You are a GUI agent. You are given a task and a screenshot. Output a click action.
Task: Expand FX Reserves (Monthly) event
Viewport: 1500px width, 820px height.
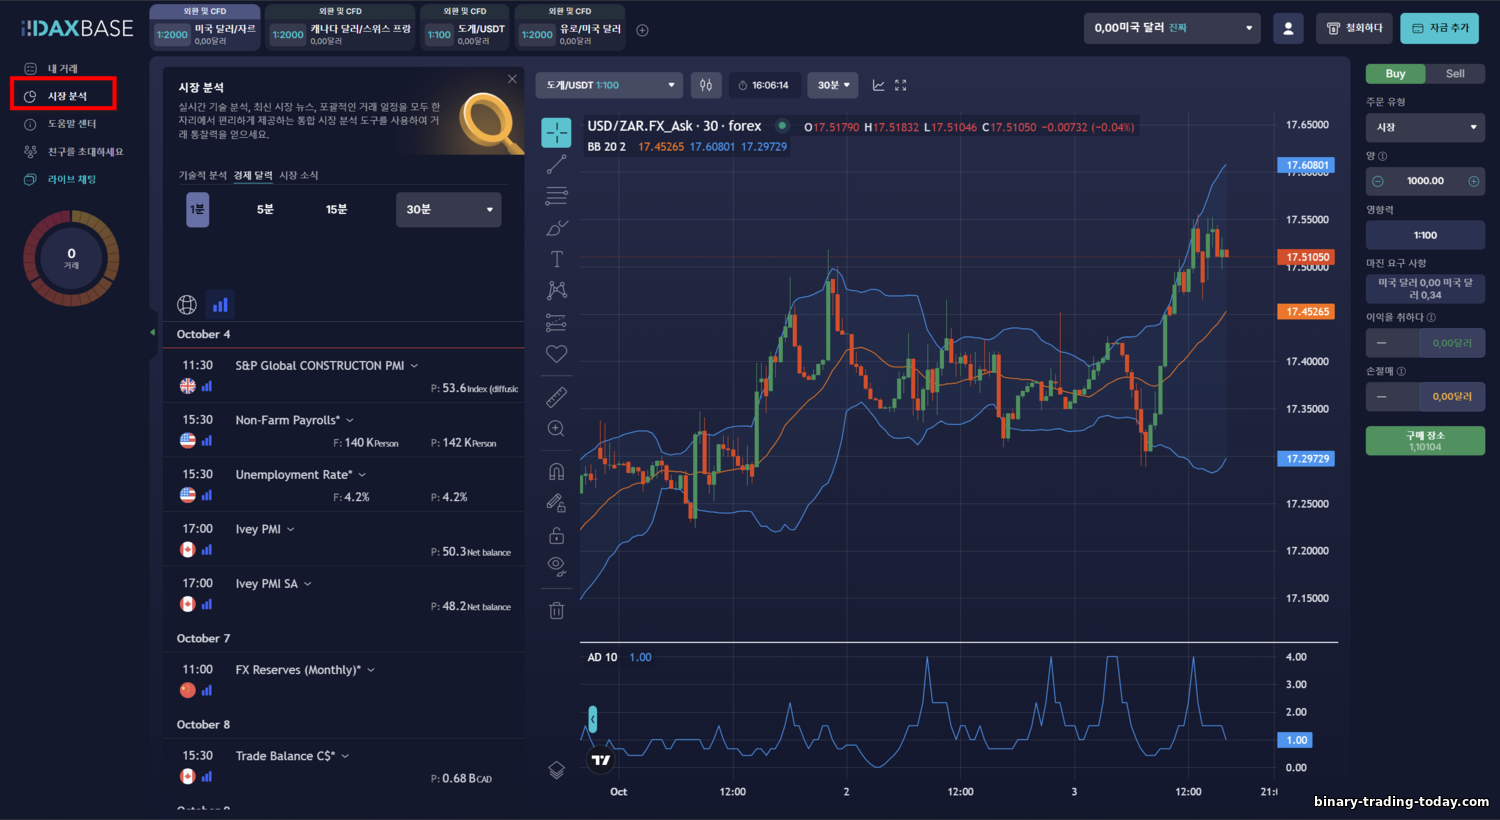coord(370,670)
